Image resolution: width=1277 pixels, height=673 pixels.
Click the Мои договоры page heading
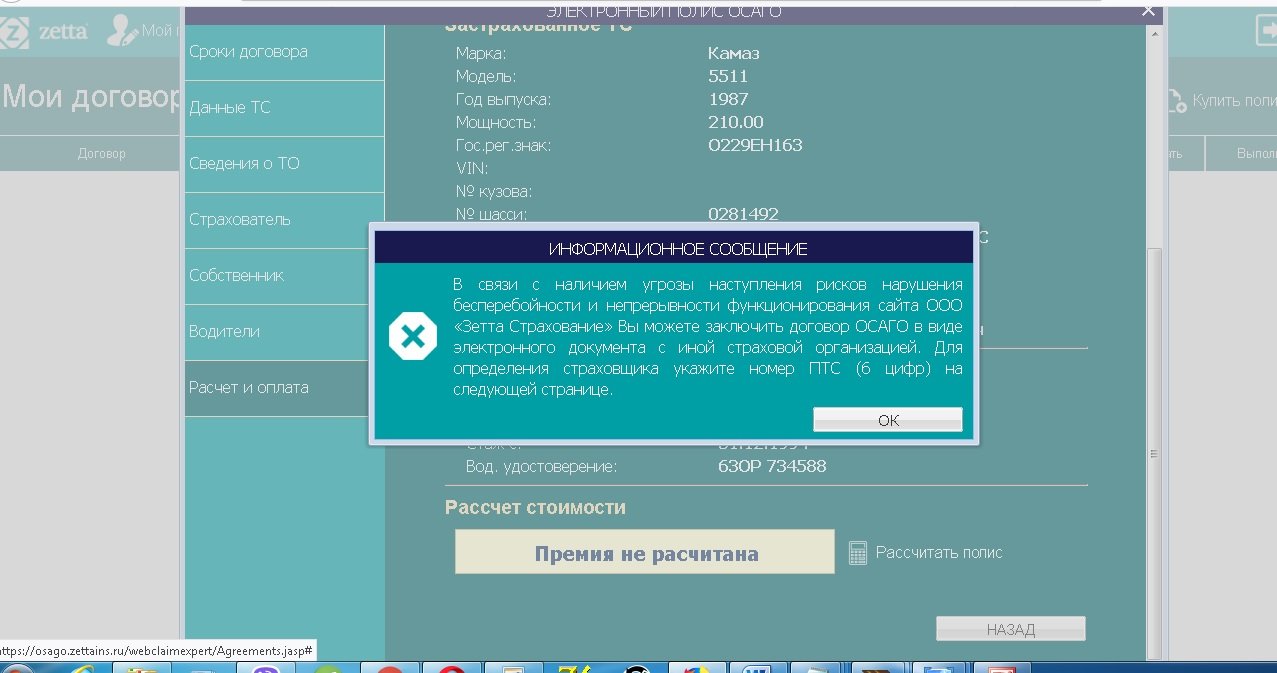(x=92, y=97)
